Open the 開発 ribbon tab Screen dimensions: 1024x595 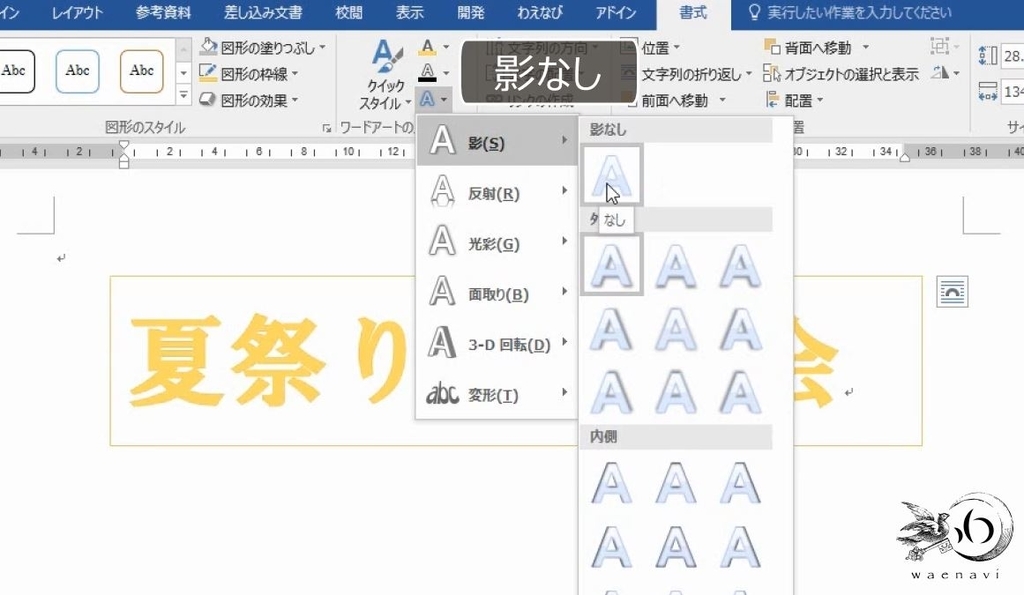click(x=470, y=12)
